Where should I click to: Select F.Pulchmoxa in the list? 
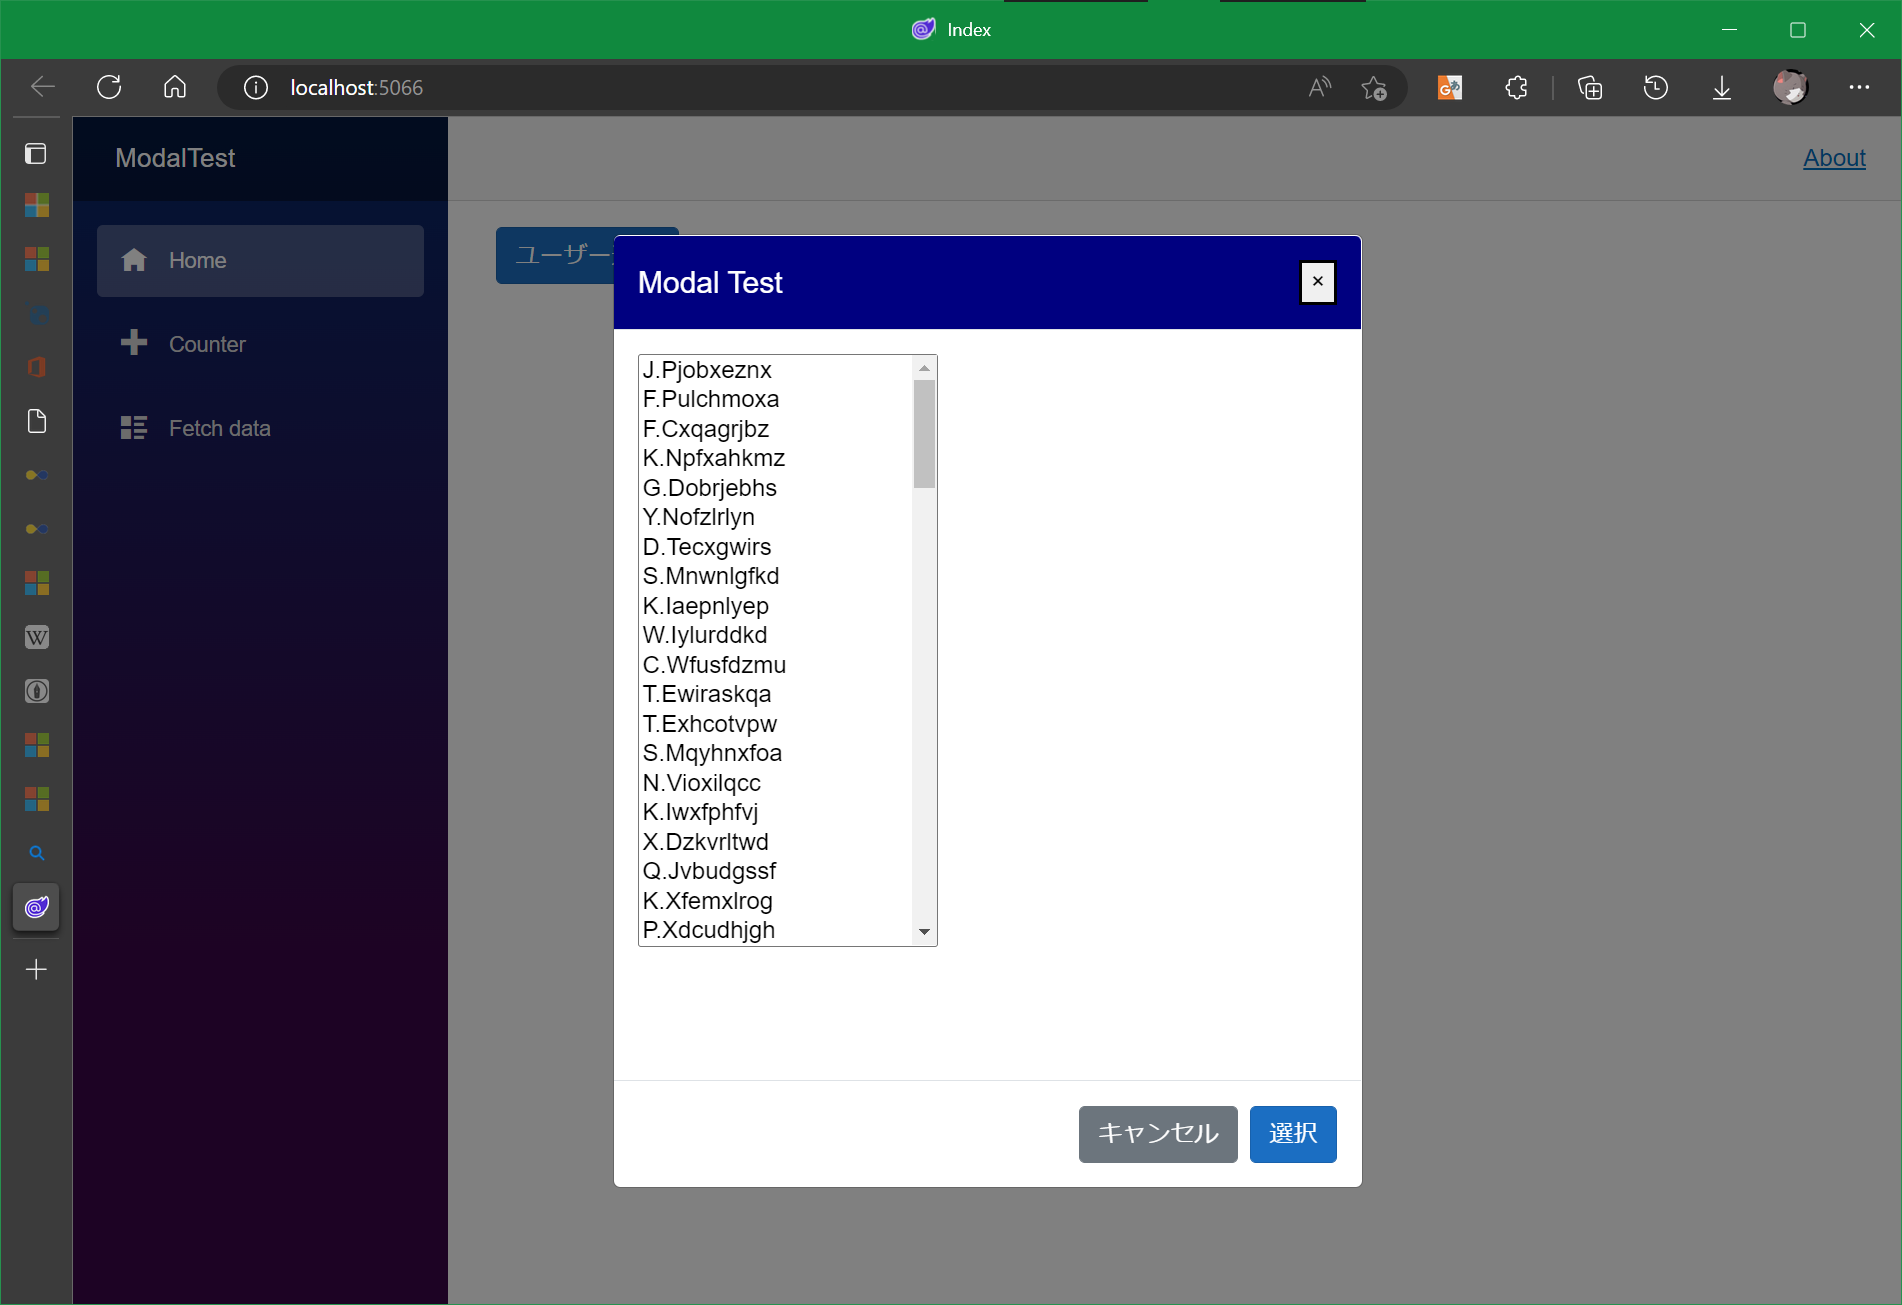(x=776, y=399)
